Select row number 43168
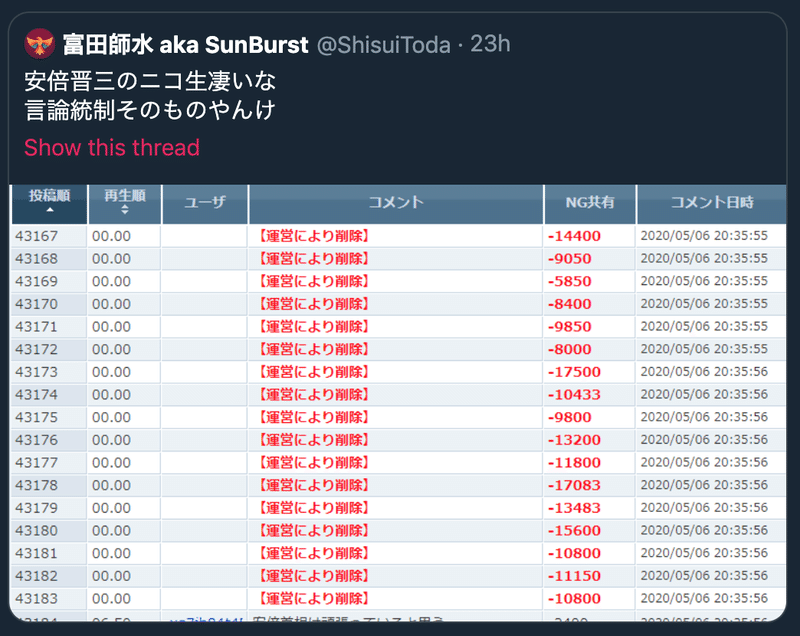This screenshot has width=800, height=636. [x=36, y=259]
